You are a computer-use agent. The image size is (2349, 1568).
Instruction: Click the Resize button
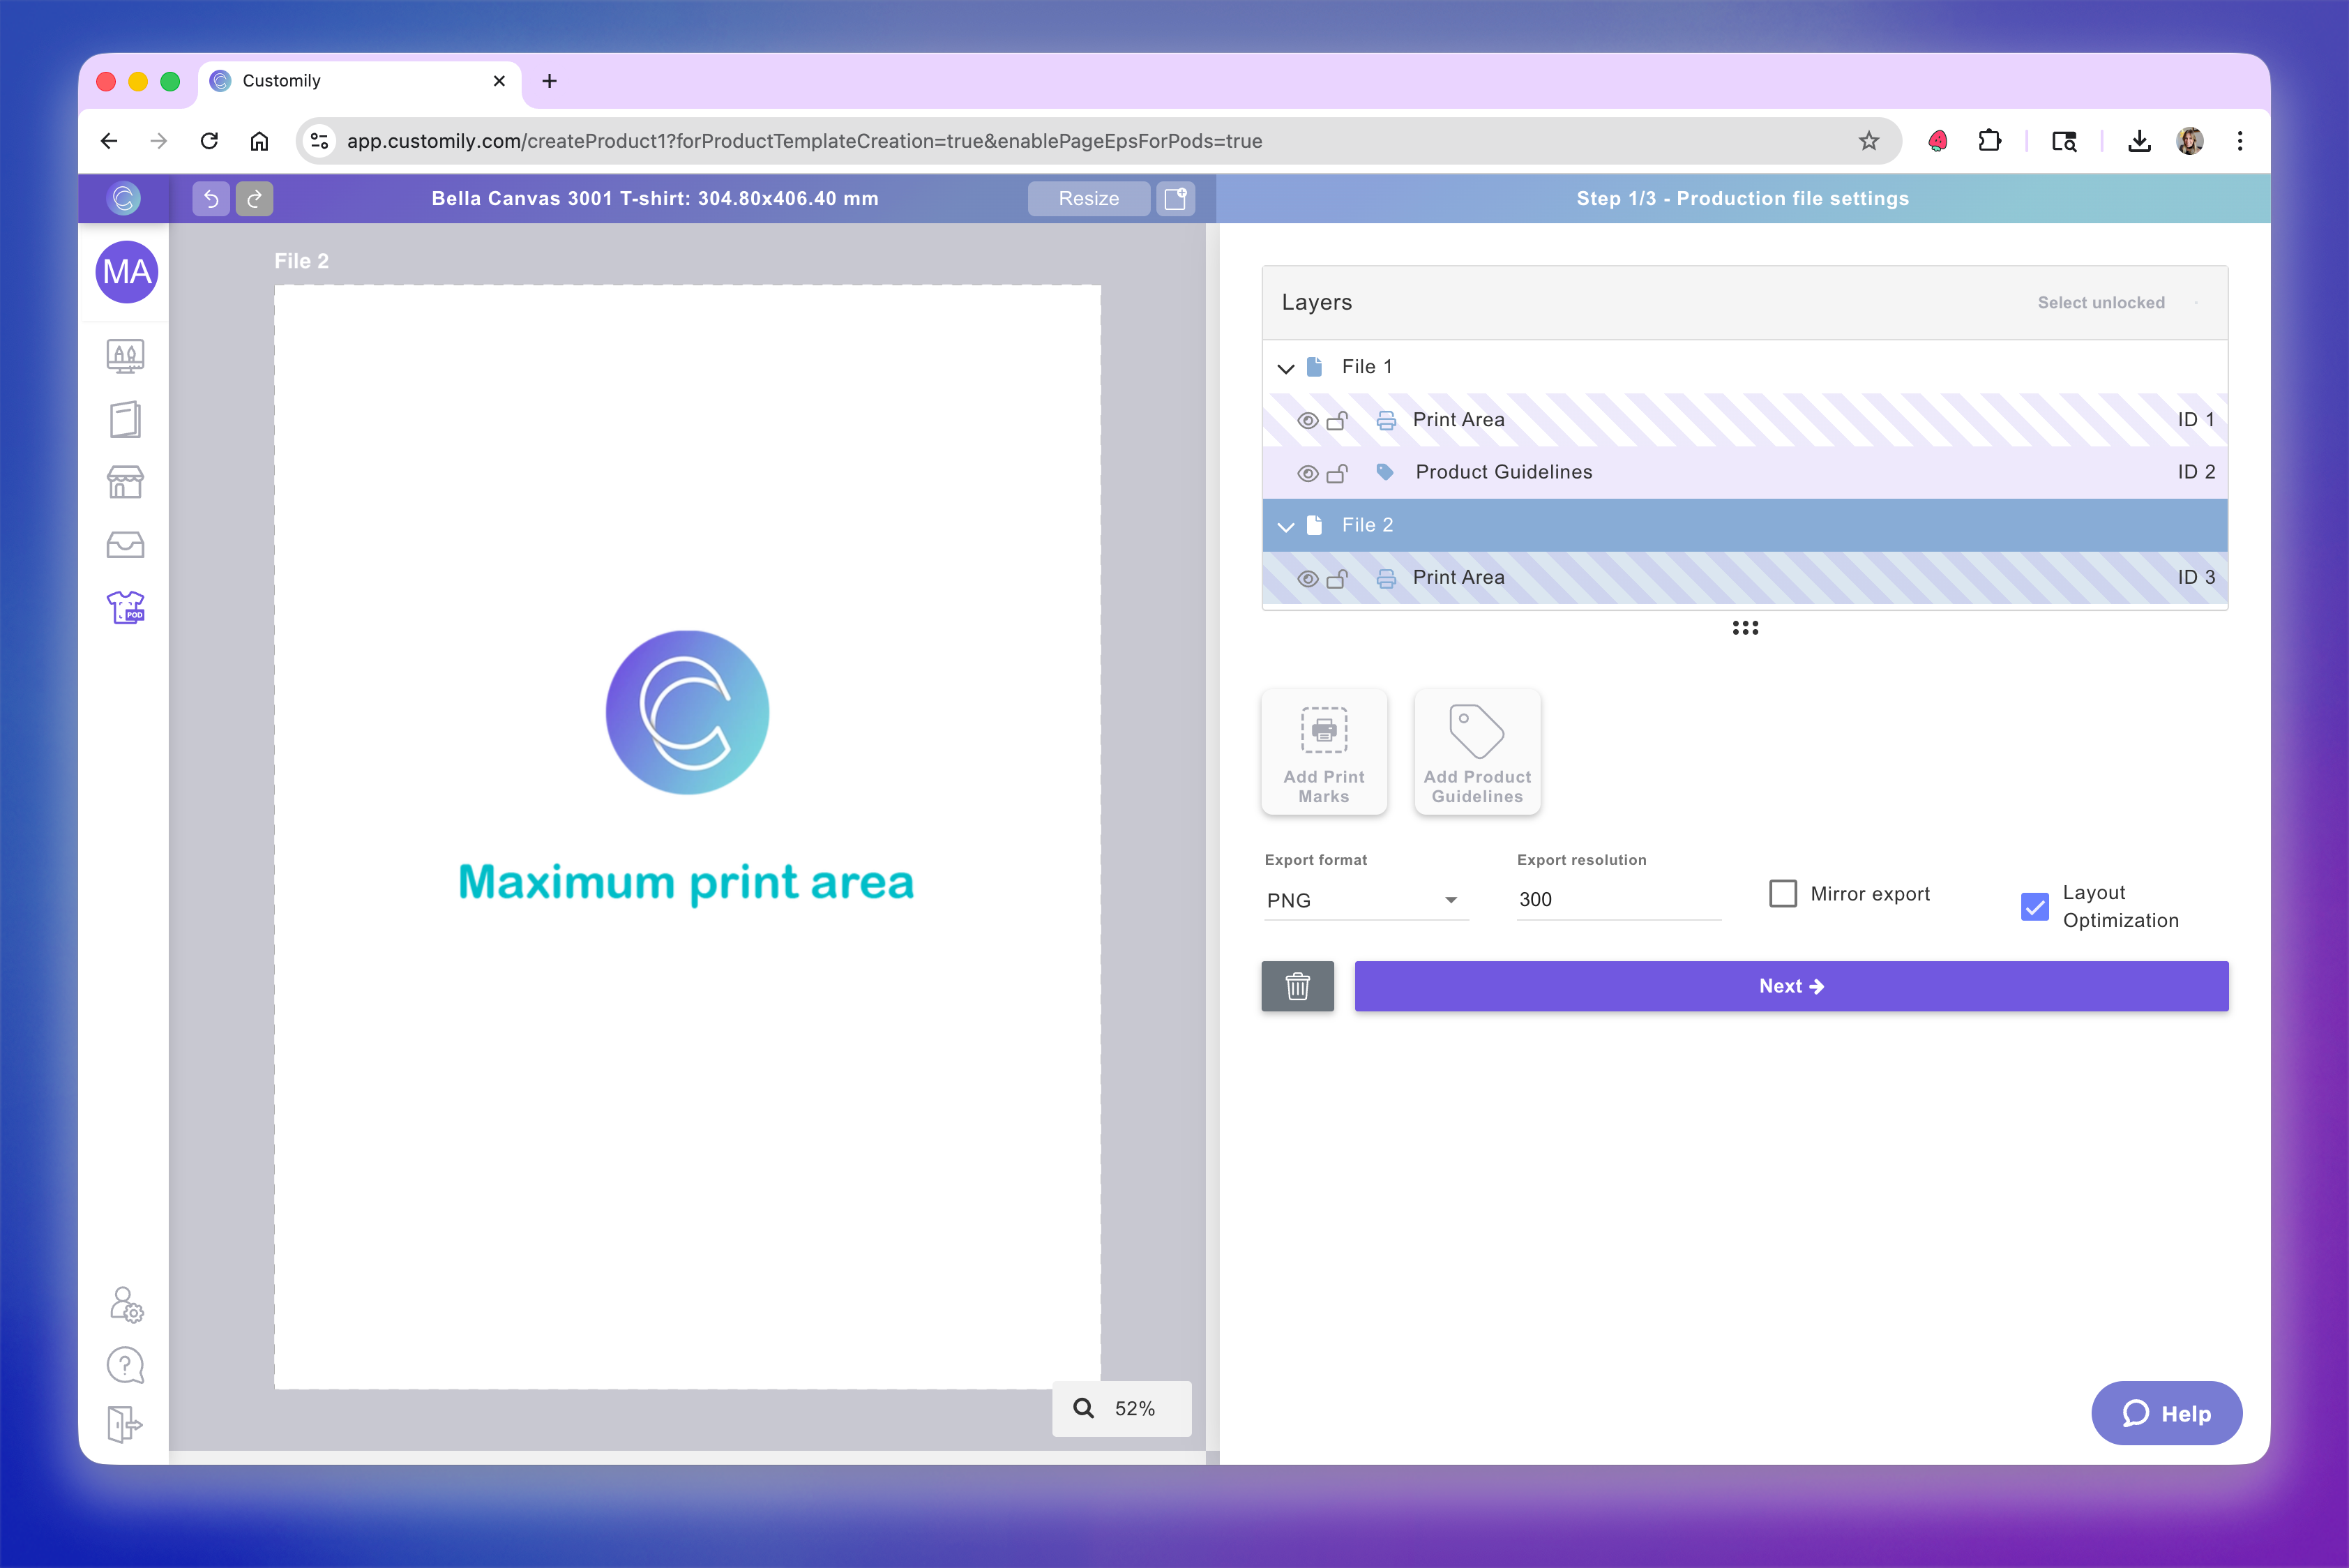coord(1088,198)
